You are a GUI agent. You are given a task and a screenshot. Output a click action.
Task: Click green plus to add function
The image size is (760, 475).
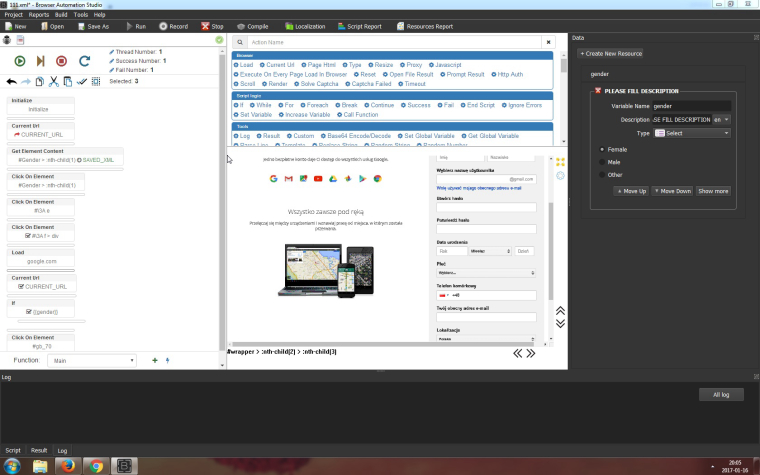pos(154,360)
